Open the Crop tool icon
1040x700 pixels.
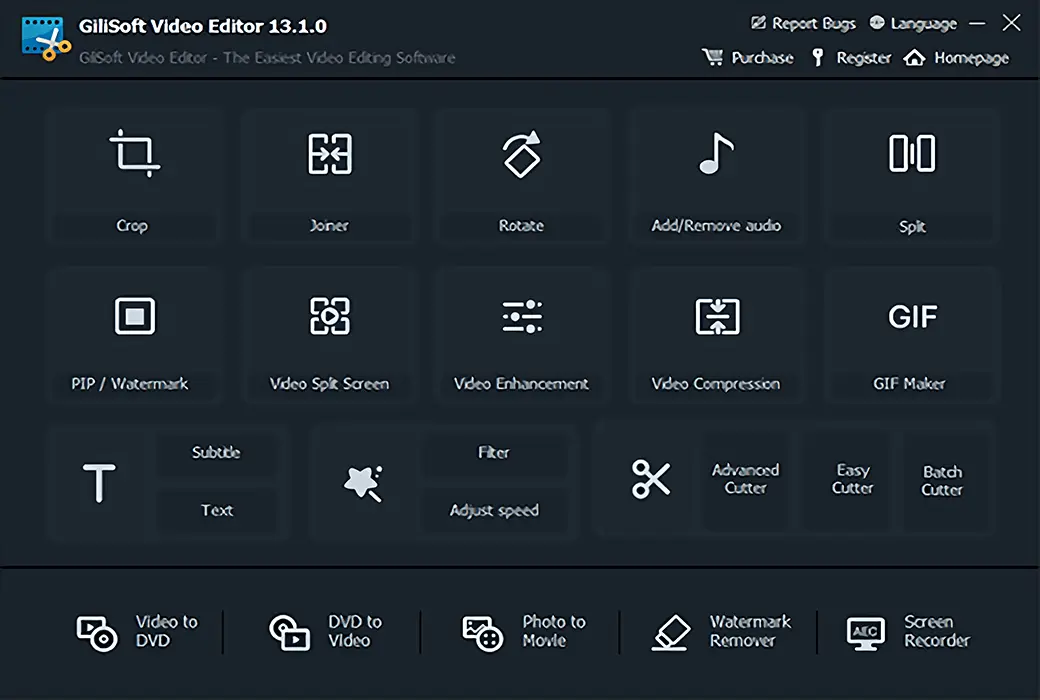point(135,153)
